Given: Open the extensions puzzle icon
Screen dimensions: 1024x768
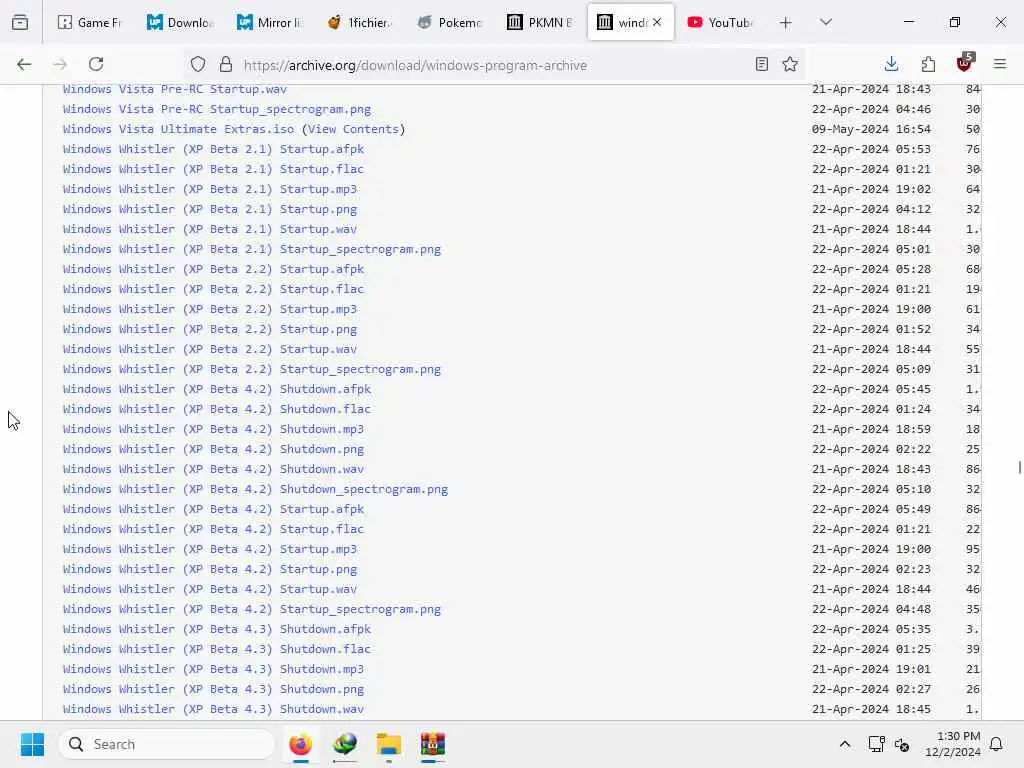Looking at the screenshot, I should (x=928, y=64).
